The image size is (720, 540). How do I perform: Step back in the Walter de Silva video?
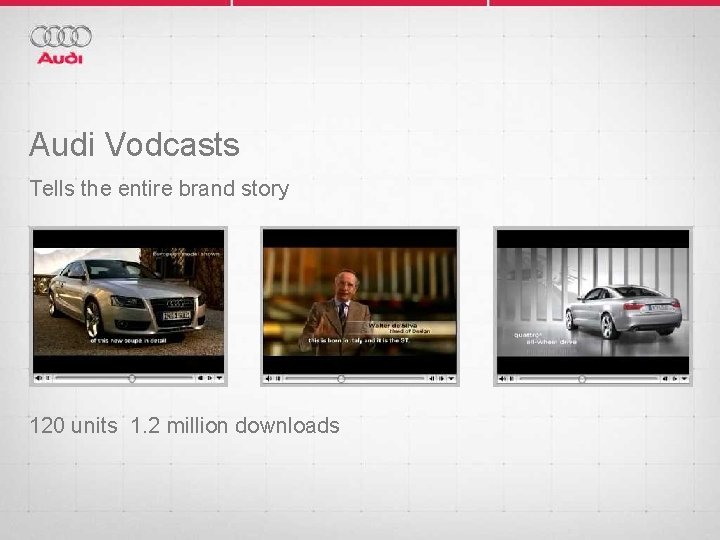tap(432, 379)
